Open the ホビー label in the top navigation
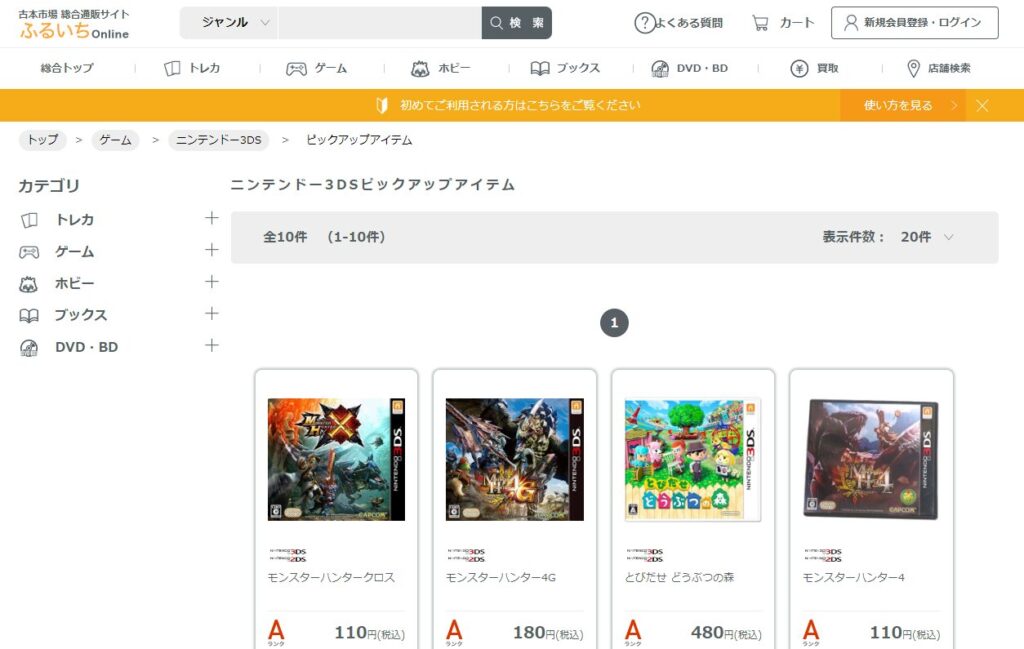The height and width of the screenshot is (649, 1024). click(x=454, y=69)
